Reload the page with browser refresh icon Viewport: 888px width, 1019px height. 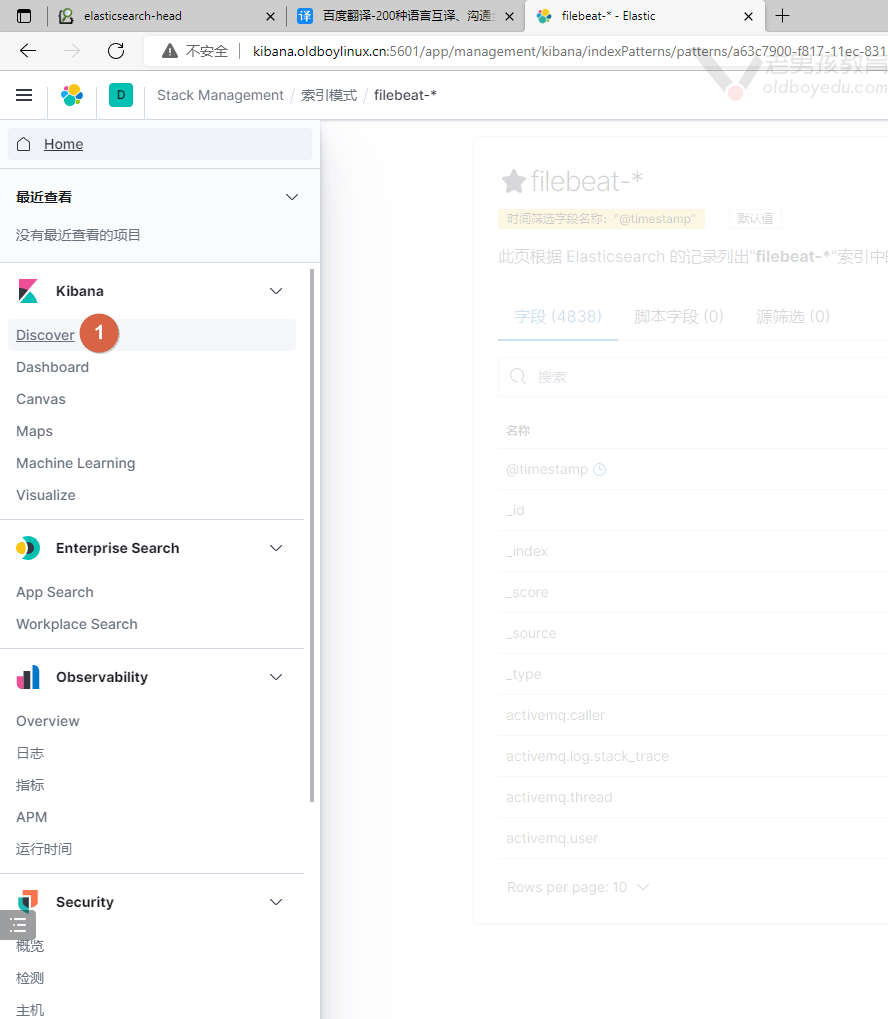(x=116, y=51)
